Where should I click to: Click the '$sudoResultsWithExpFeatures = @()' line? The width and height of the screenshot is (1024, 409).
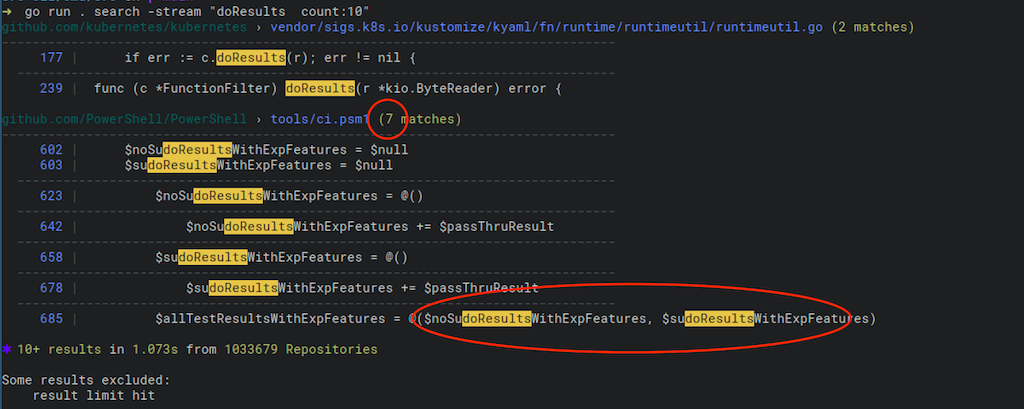[281, 257]
